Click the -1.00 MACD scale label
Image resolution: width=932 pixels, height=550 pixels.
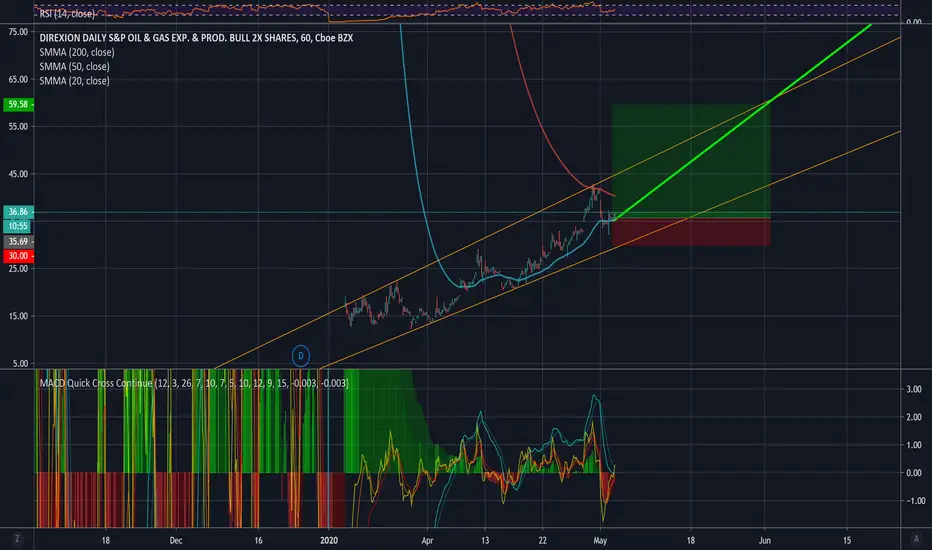(914, 501)
